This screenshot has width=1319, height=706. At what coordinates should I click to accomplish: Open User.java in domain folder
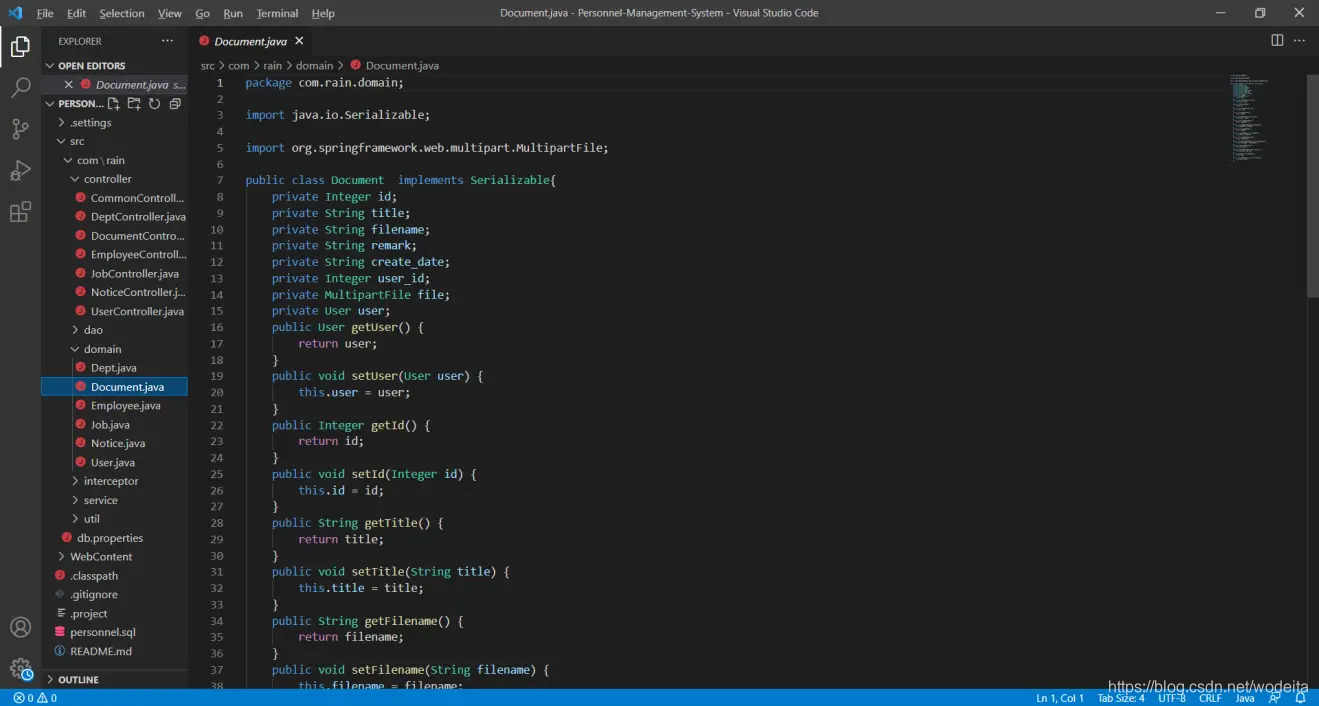coord(114,462)
